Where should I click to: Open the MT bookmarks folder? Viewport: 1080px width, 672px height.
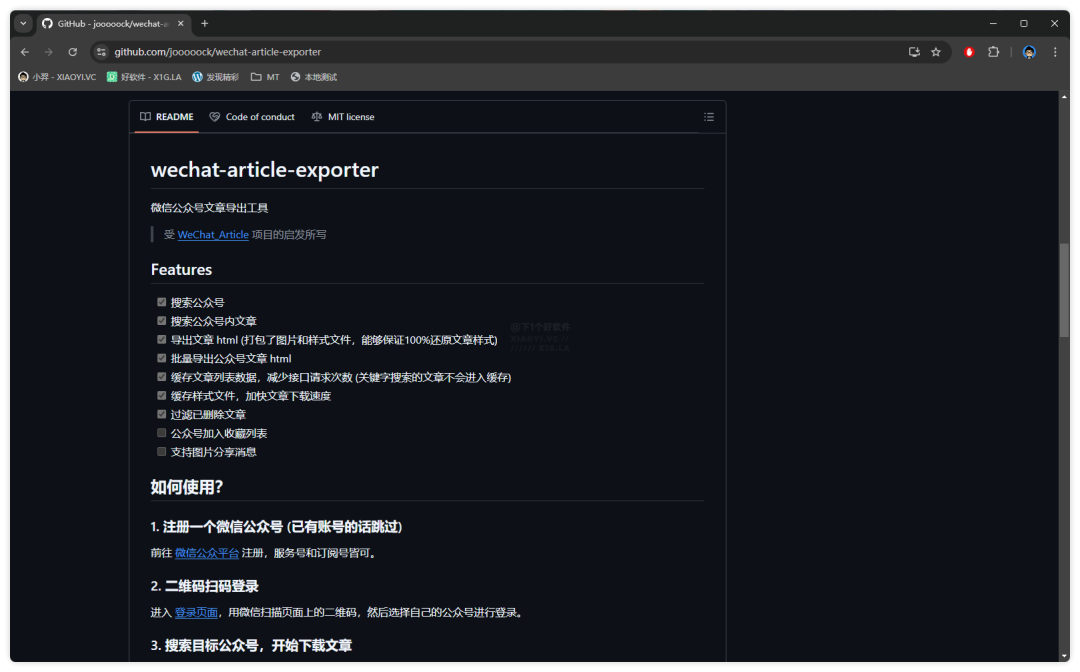point(263,76)
